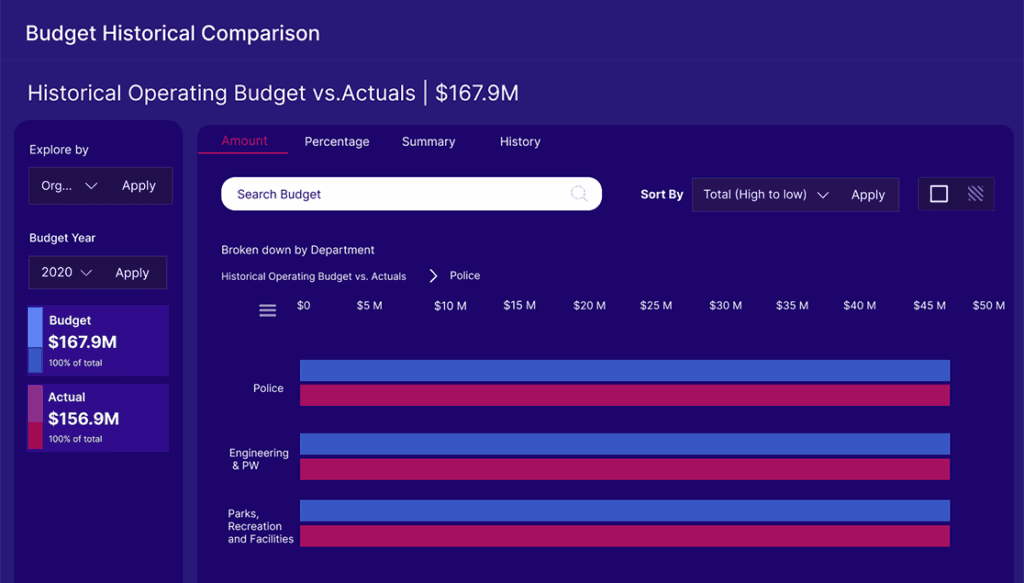The width and height of the screenshot is (1024, 583).
Task: Click inside the Search Budget field
Action: (380, 193)
